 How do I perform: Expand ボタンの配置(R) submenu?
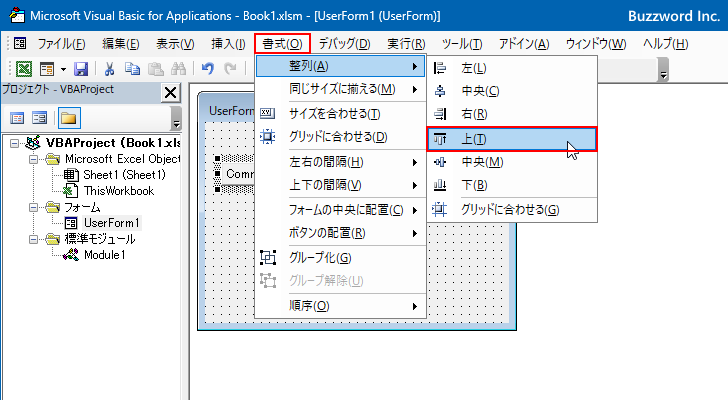[340, 233]
